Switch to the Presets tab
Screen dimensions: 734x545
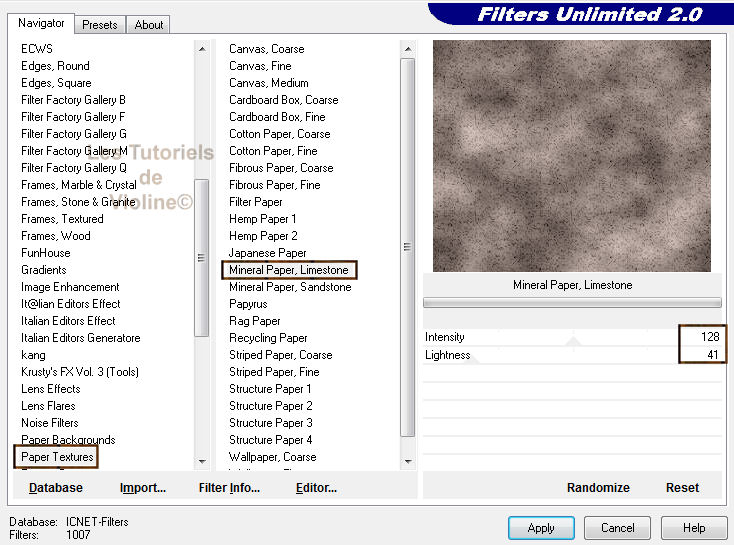[x=100, y=25]
